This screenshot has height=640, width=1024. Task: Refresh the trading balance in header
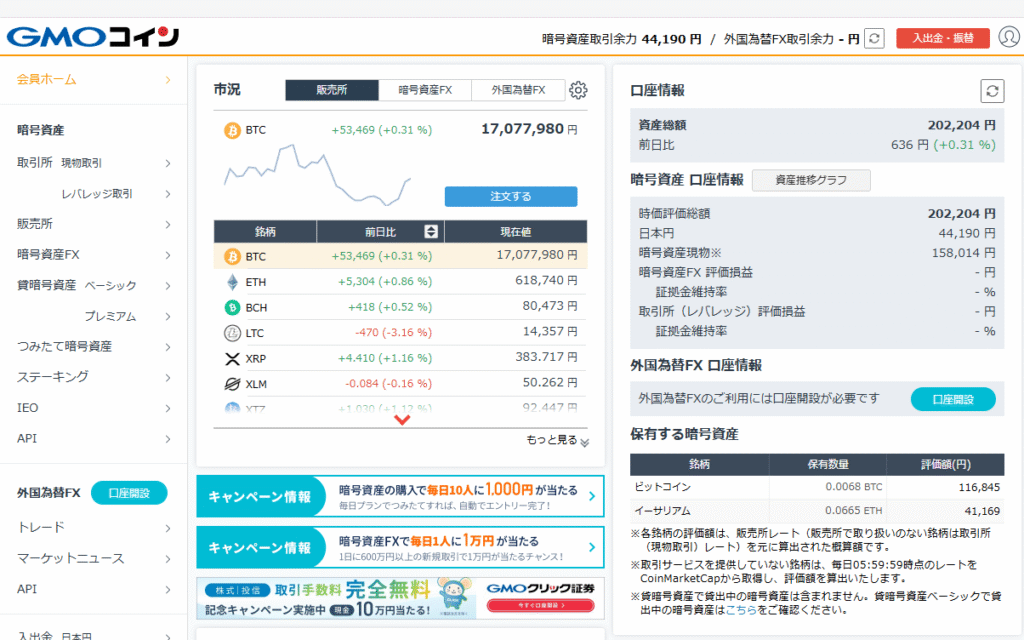[875, 38]
